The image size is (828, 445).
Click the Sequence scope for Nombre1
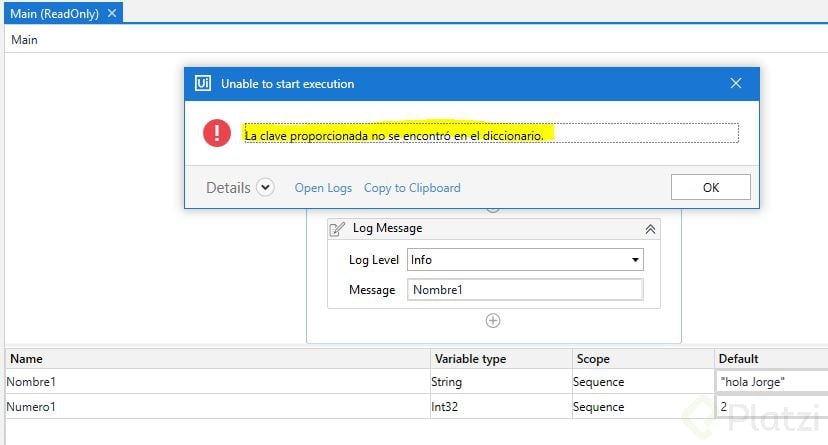click(x=643, y=382)
